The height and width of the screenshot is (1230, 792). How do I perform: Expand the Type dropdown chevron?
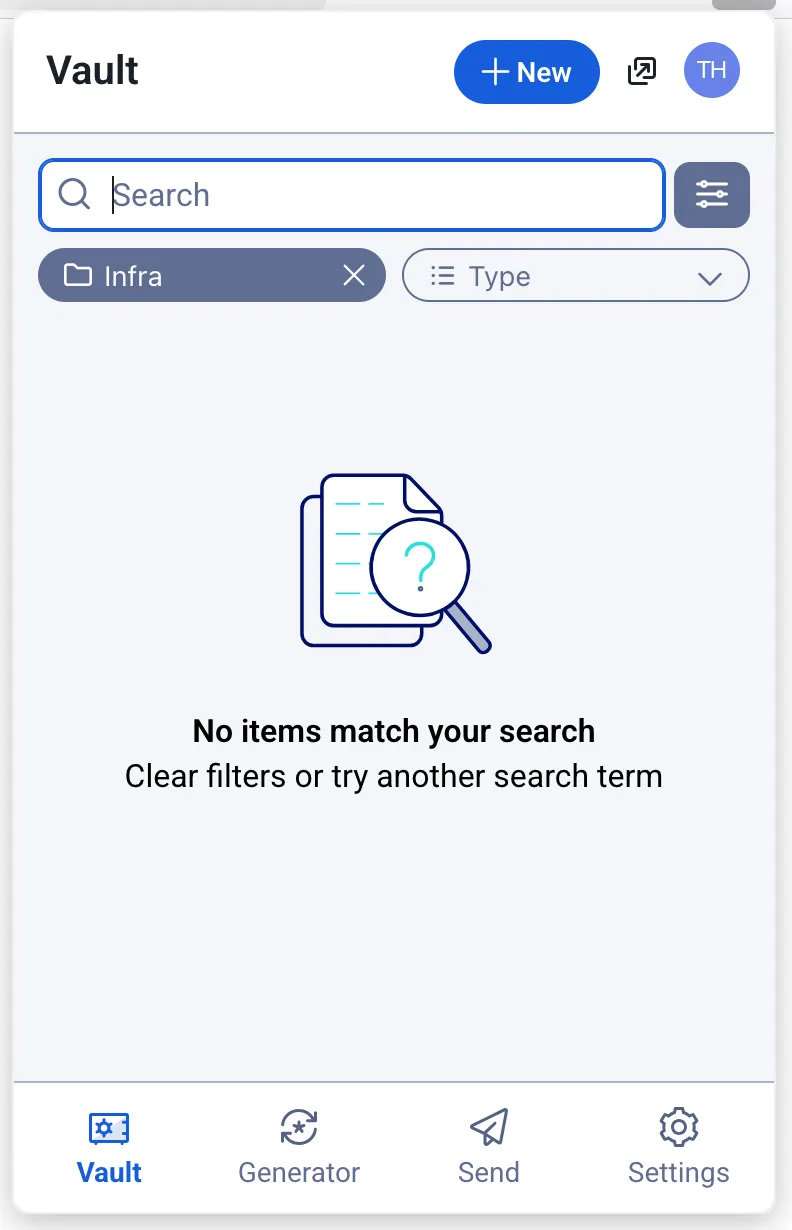710,277
